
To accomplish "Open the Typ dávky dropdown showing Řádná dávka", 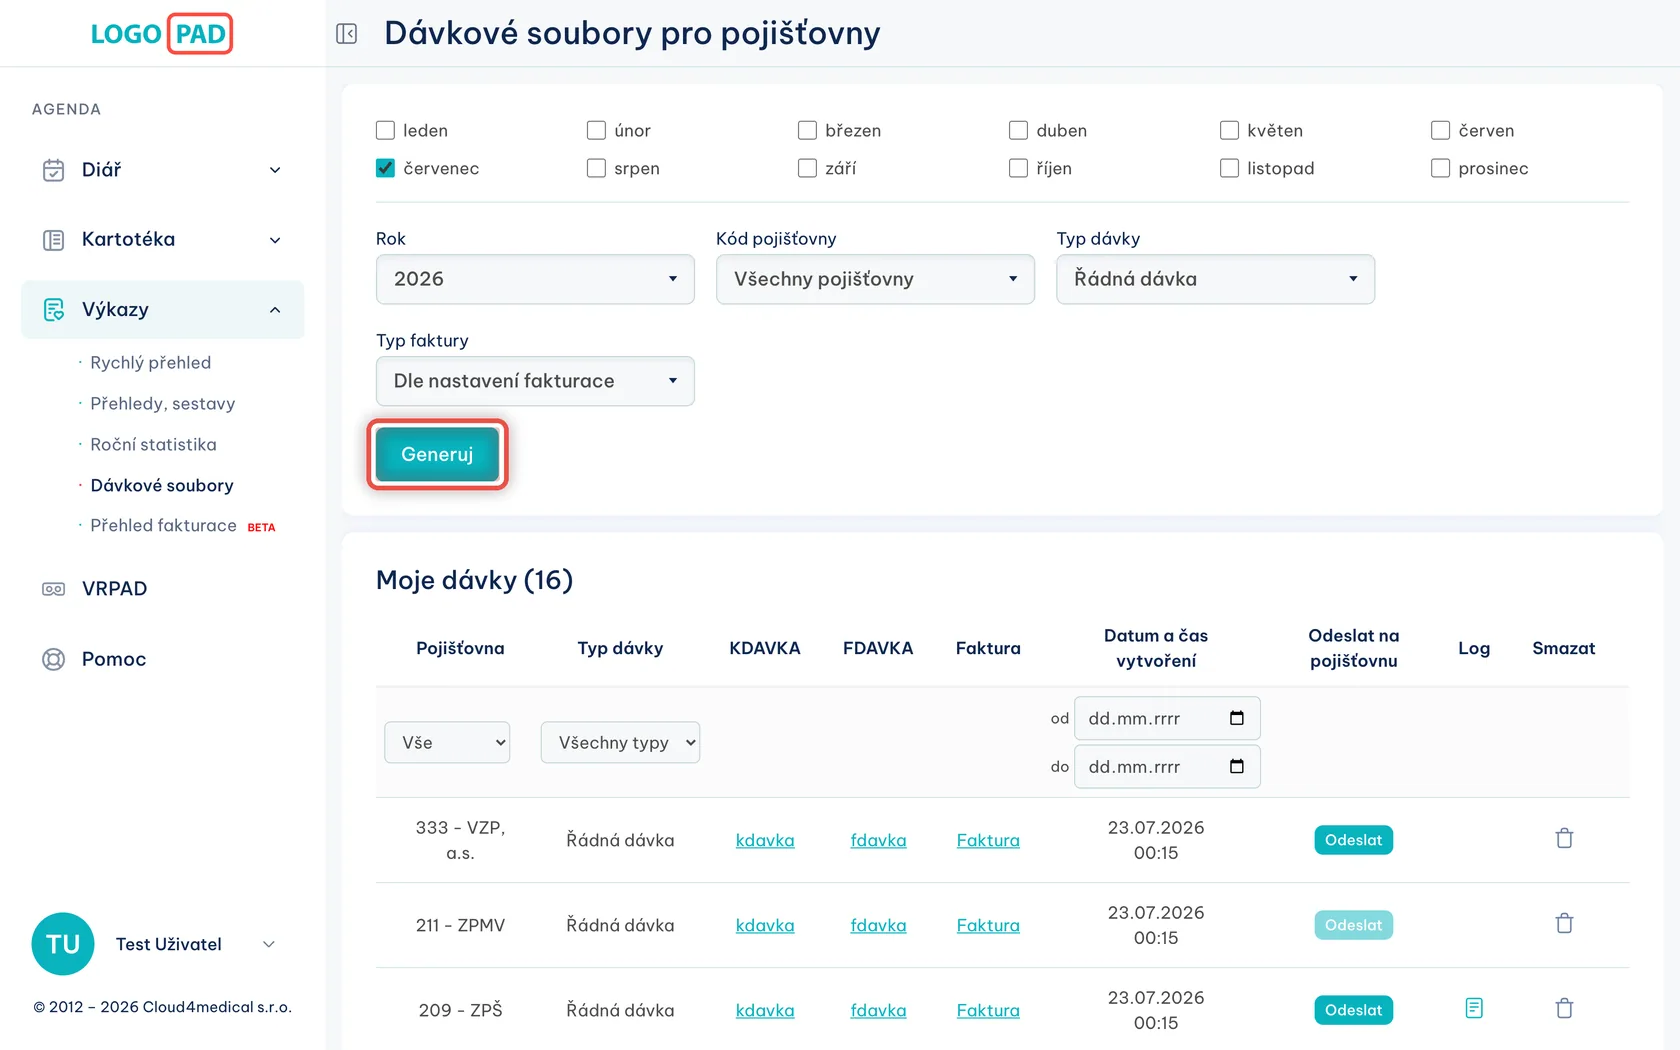I will [1215, 279].
